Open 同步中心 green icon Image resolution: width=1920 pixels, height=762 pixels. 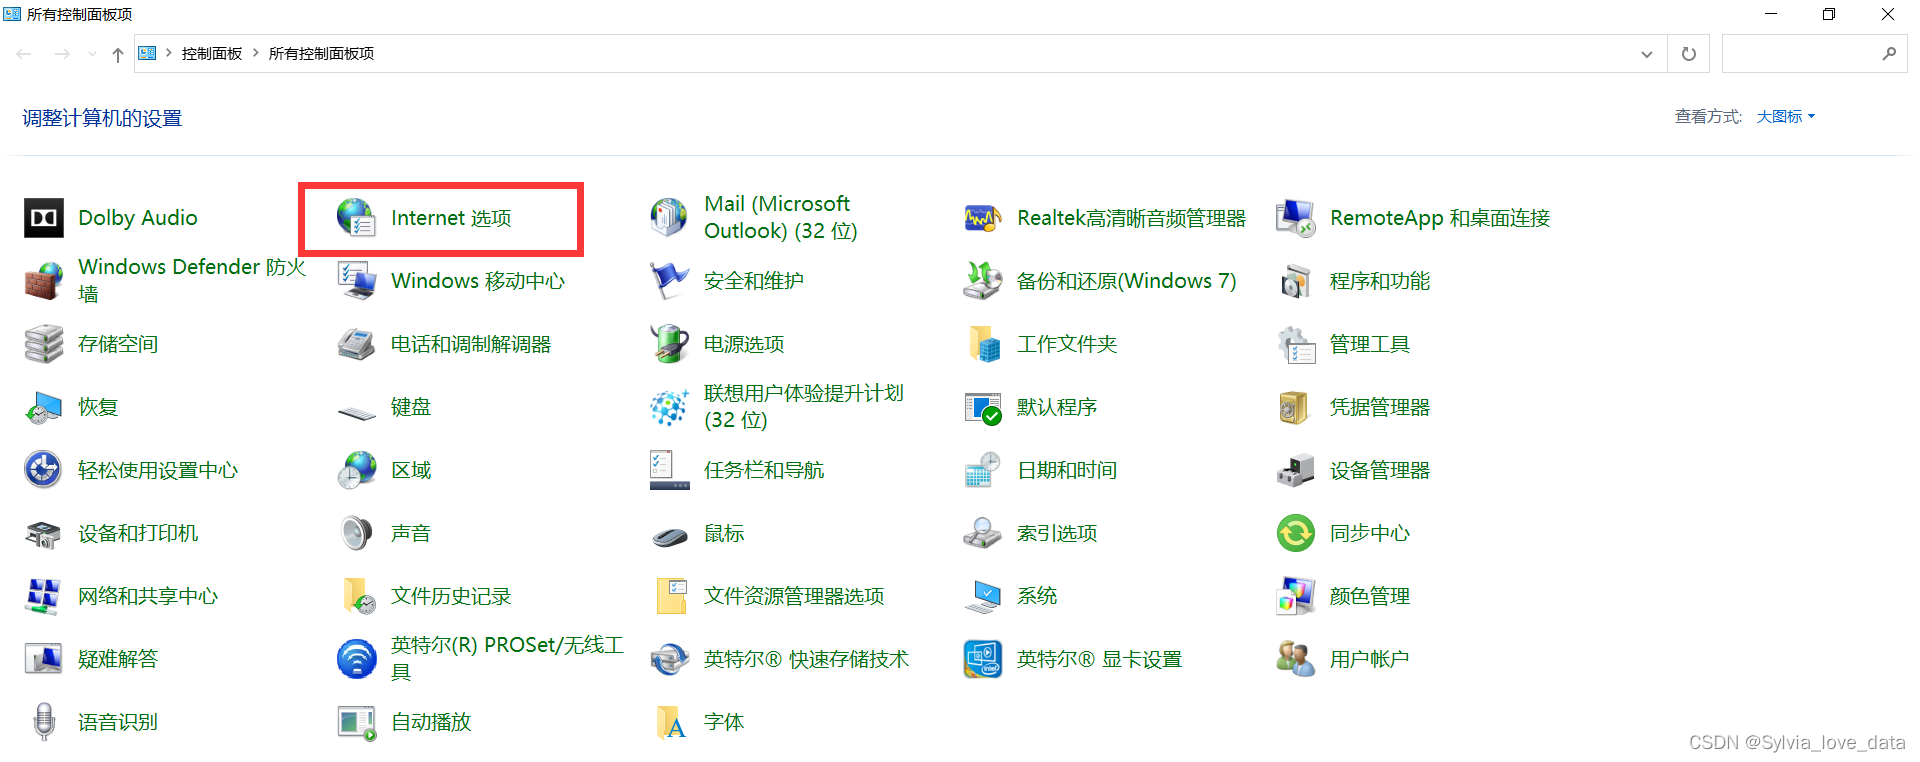pyautogui.click(x=1296, y=533)
